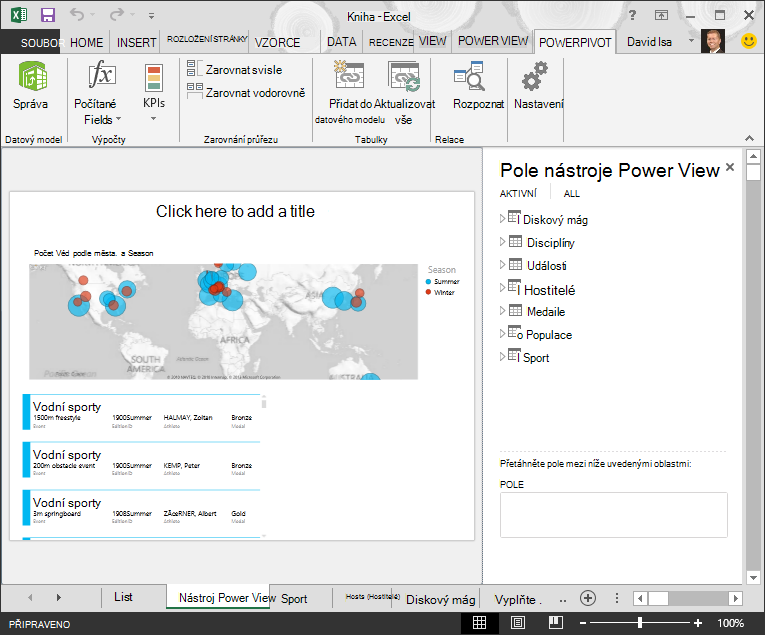The height and width of the screenshot is (635, 765).
Task: Collapse the ribbon with the chevron
Action: [x=749, y=139]
